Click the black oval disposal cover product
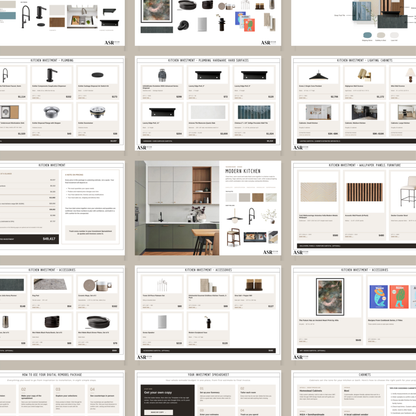 click(x=97, y=75)
